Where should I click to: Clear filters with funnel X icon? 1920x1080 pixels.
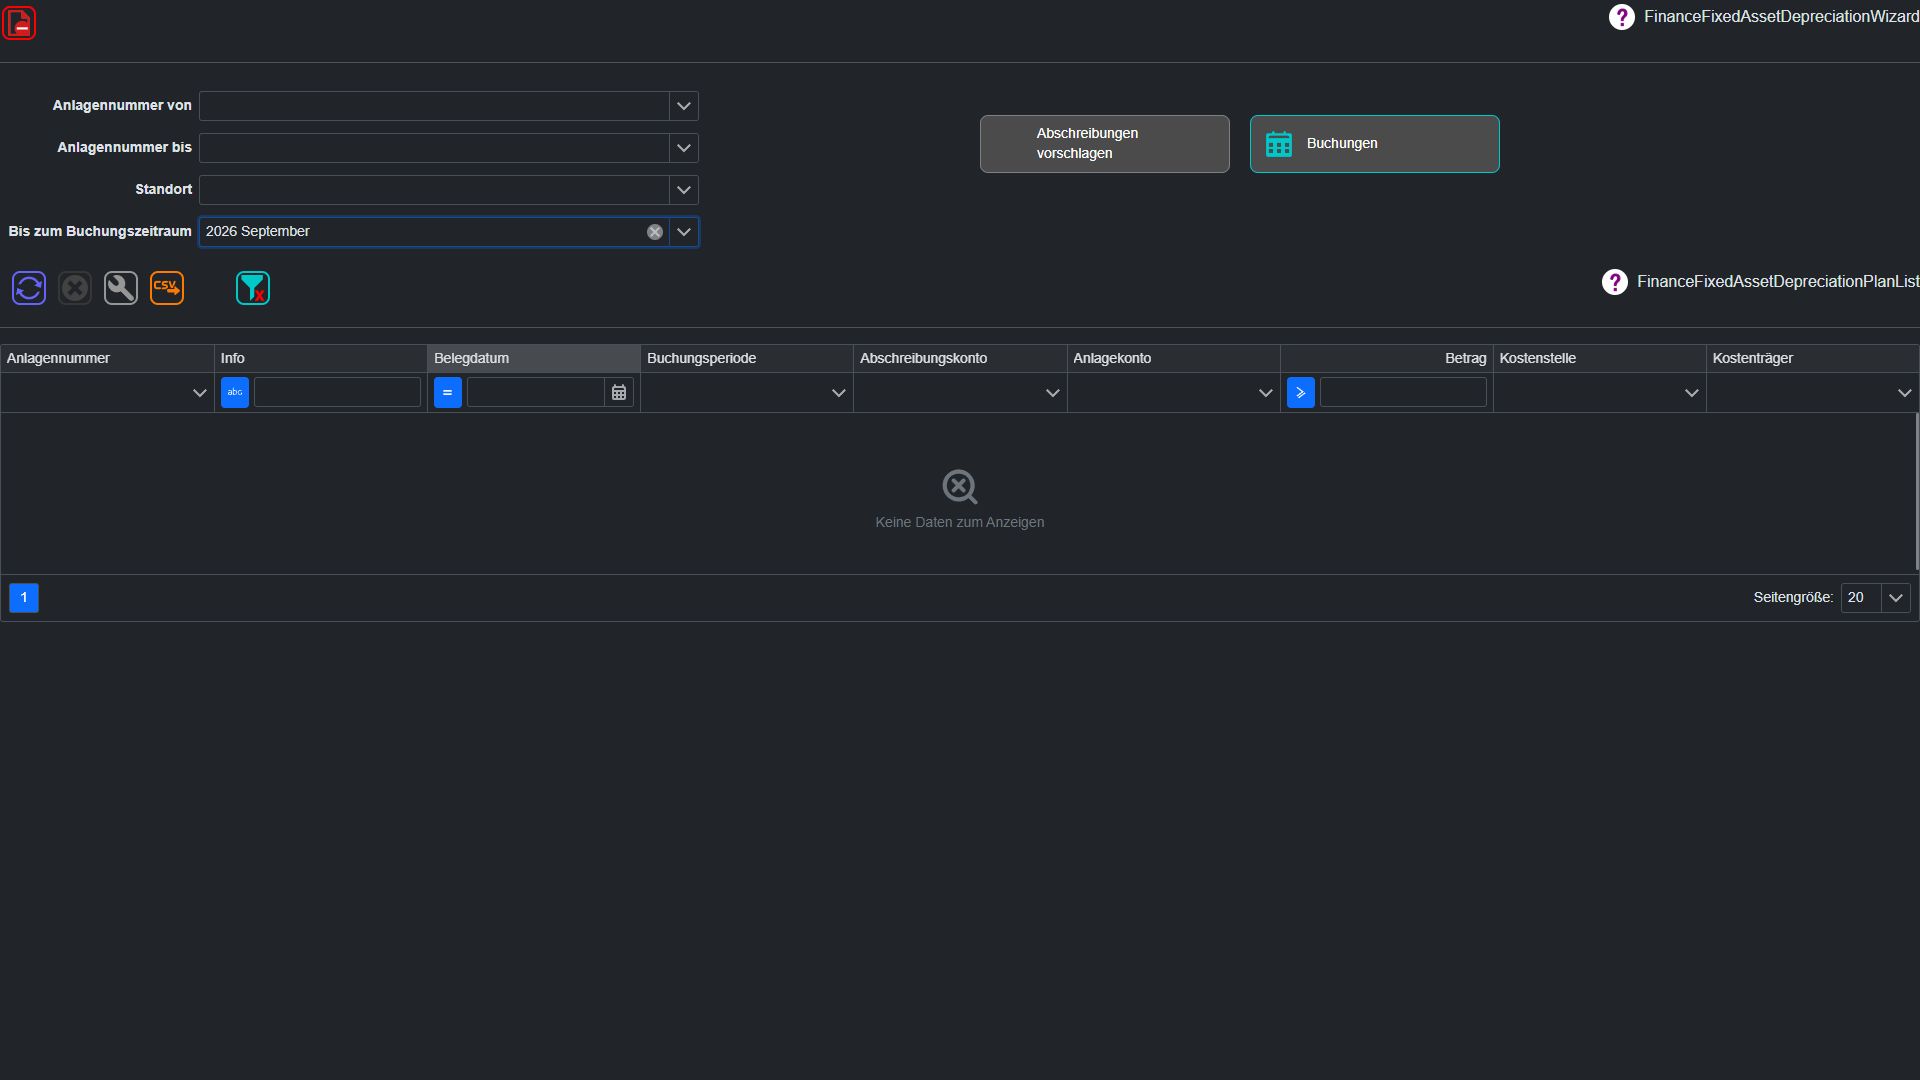253,288
